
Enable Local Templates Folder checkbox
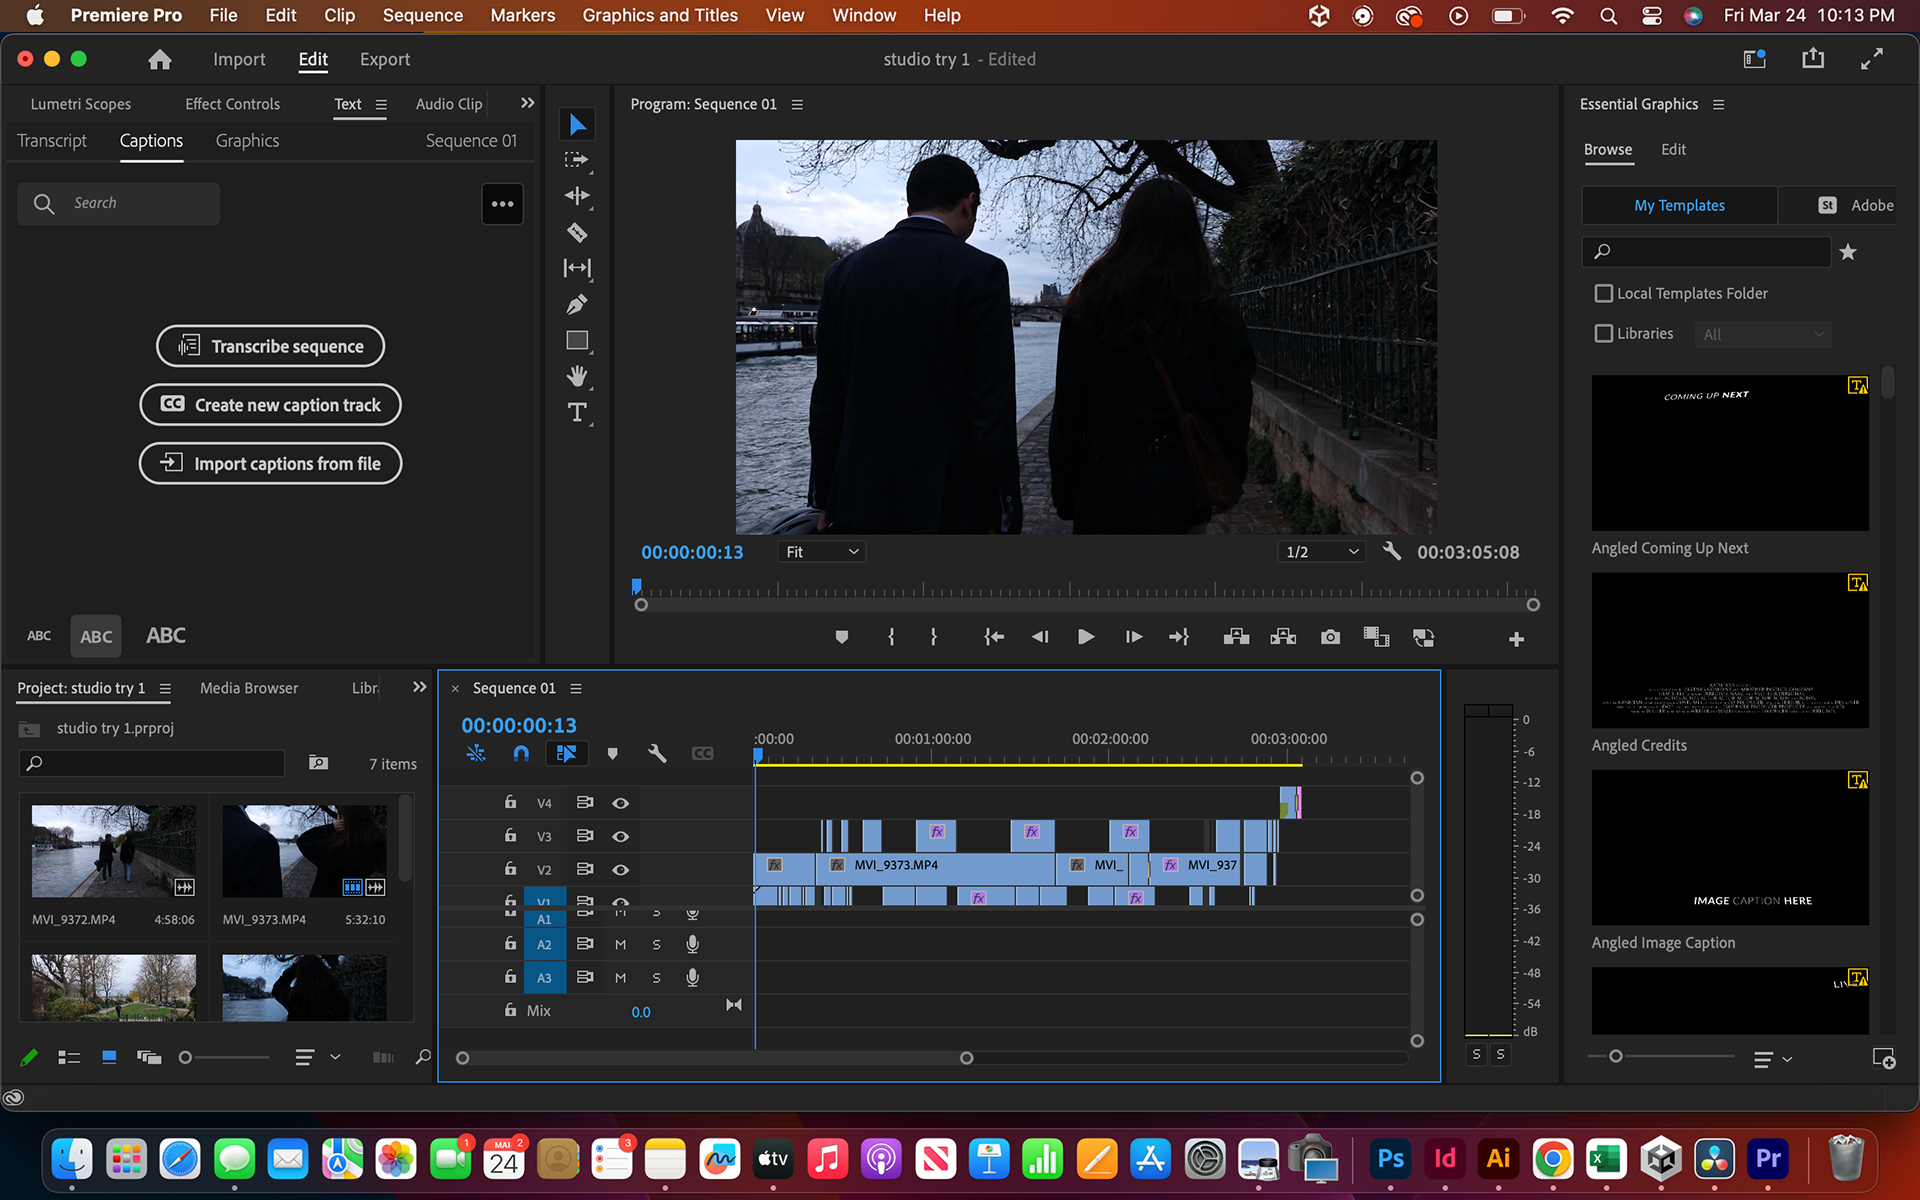click(1604, 293)
